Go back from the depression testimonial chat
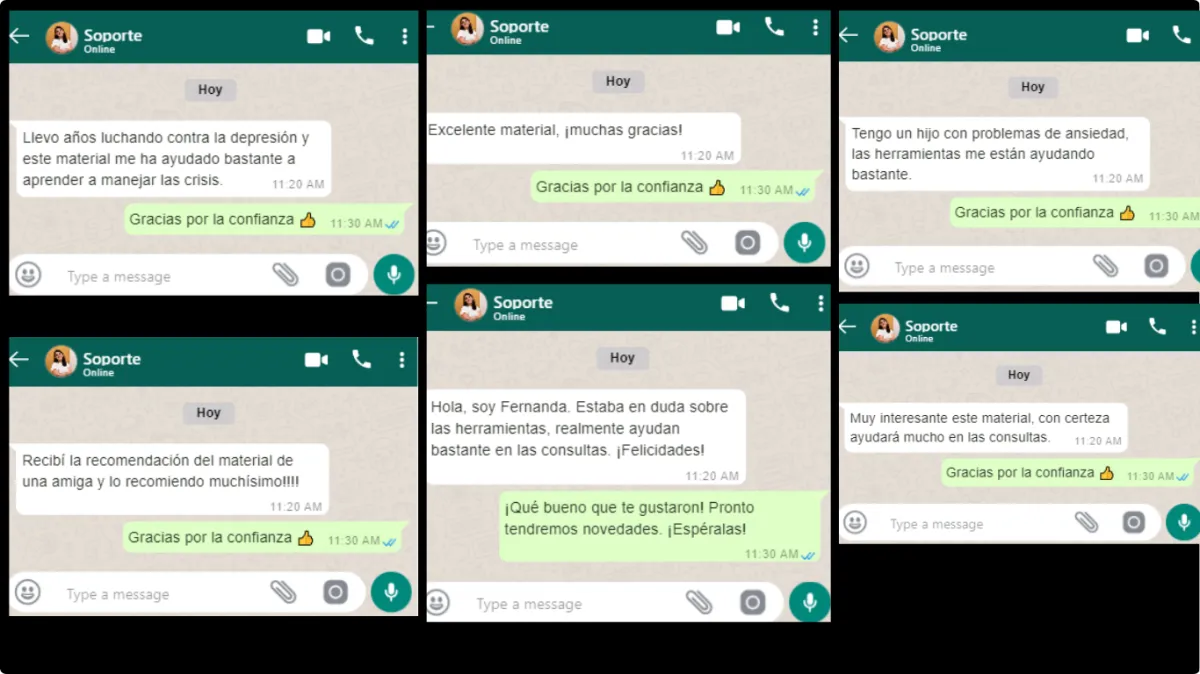This screenshot has height=674, width=1200. tap(19, 36)
